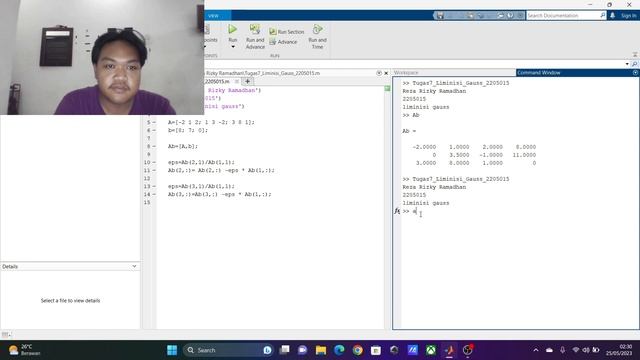Viewport: 640px width, 360px height.
Task: Open the current folder path dropdown arrow
Action: click(627, 64)
